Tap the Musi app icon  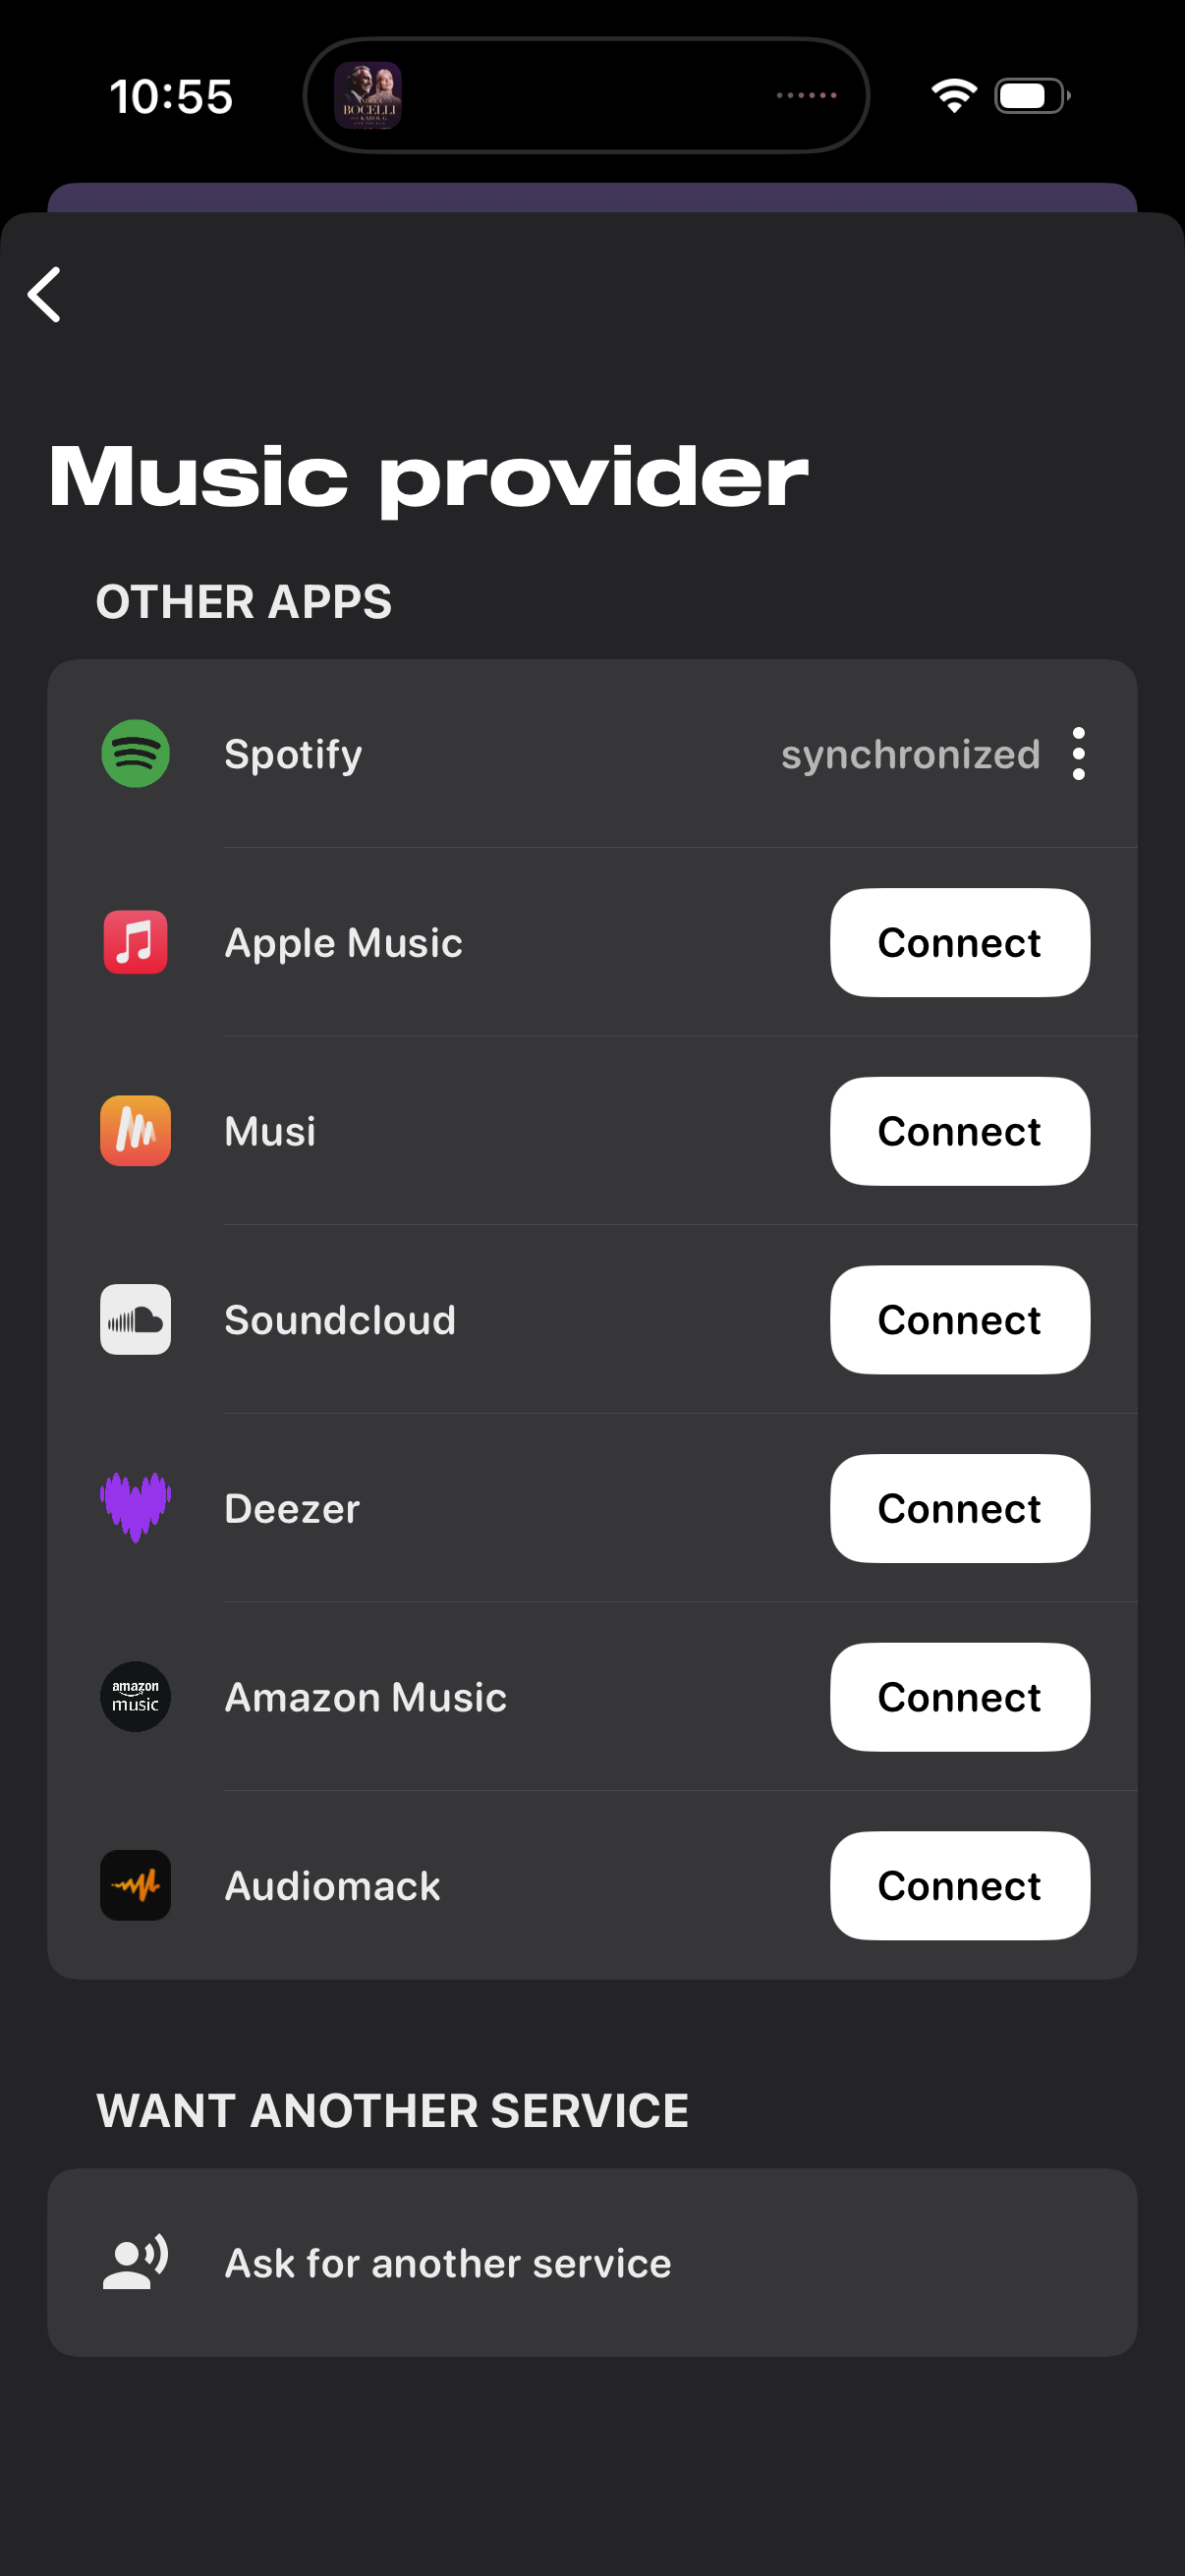tap(135, 1131)
